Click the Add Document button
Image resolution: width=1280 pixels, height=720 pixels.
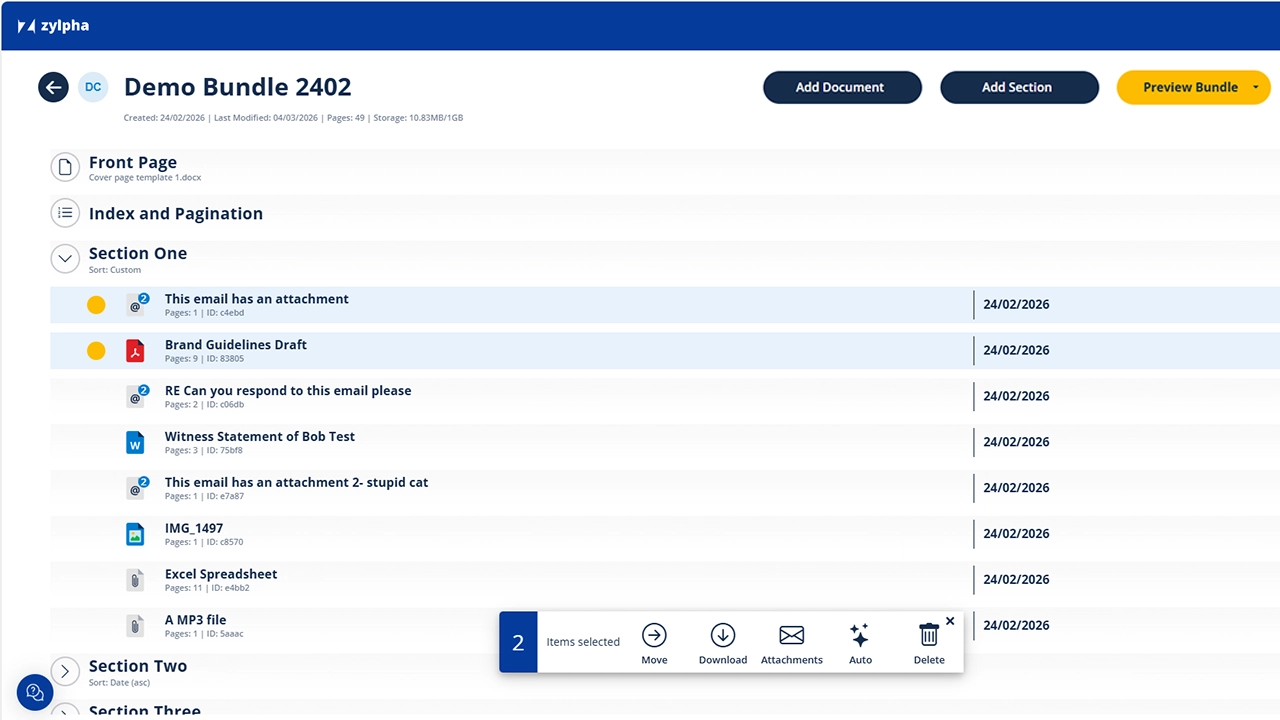[x=842, y=87]
